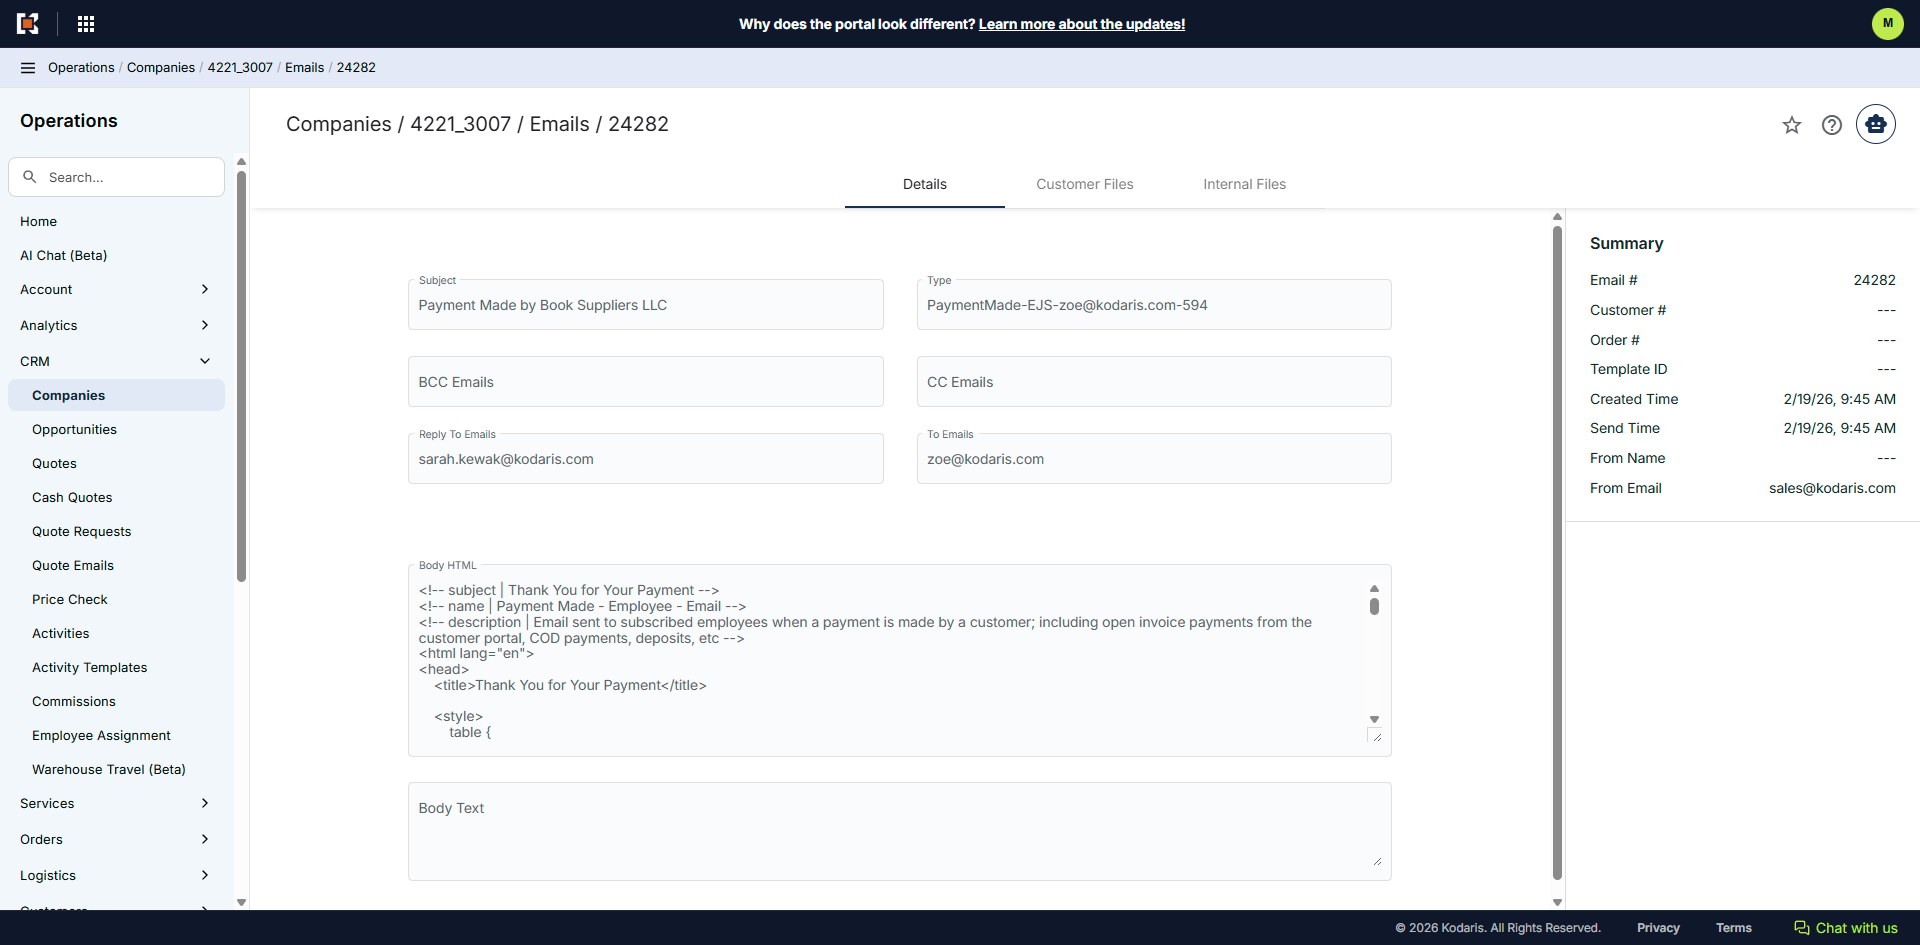Screen dimensions: 1920x945
Task: Open the Terms footer link
Action: tap(1734, 928)
